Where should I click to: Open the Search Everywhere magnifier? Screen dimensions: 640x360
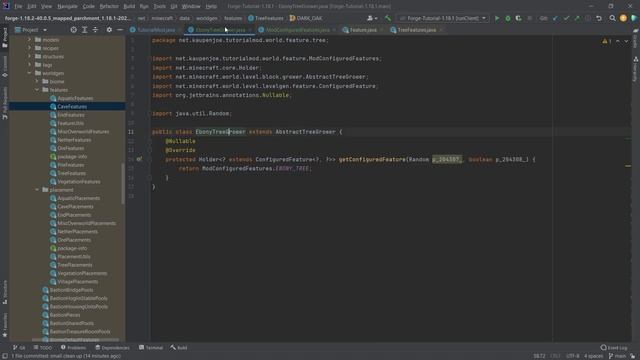click(612, 18)
